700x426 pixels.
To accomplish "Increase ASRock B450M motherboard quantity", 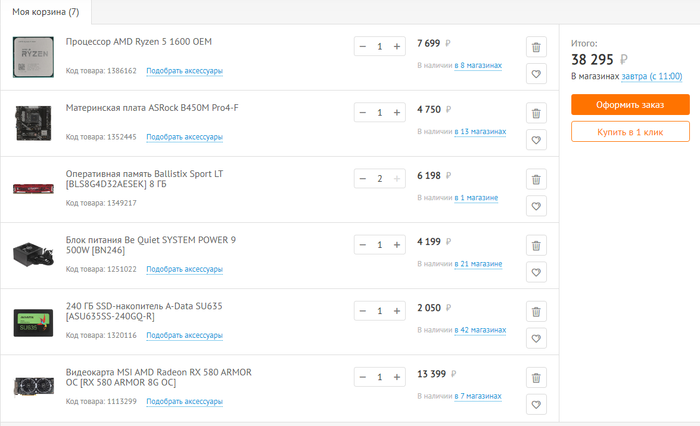I will pos(396,113).
